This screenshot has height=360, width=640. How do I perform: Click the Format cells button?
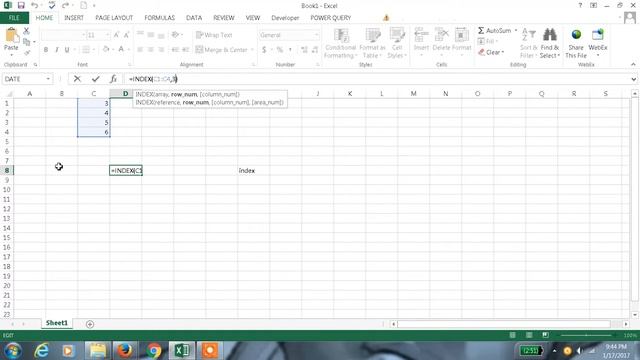(x=462, y=39)
